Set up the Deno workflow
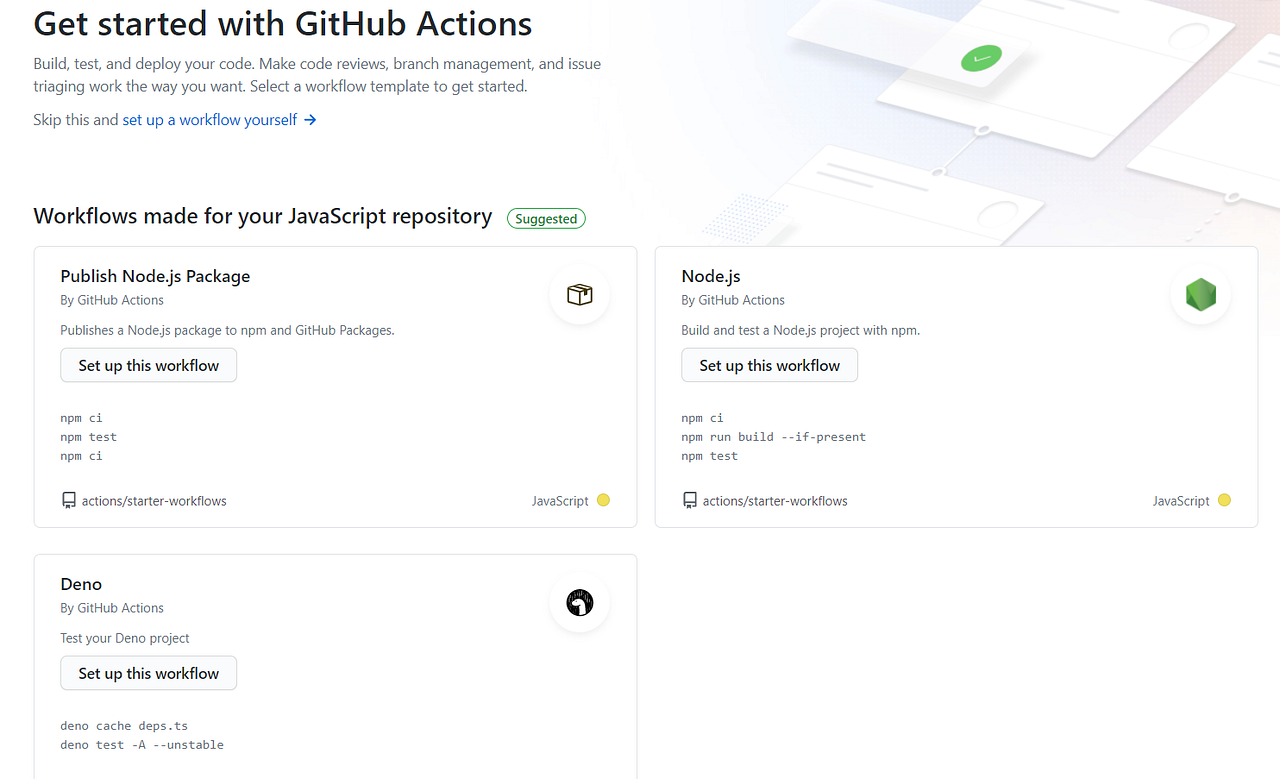1280x779 pixels. point(148,673)
